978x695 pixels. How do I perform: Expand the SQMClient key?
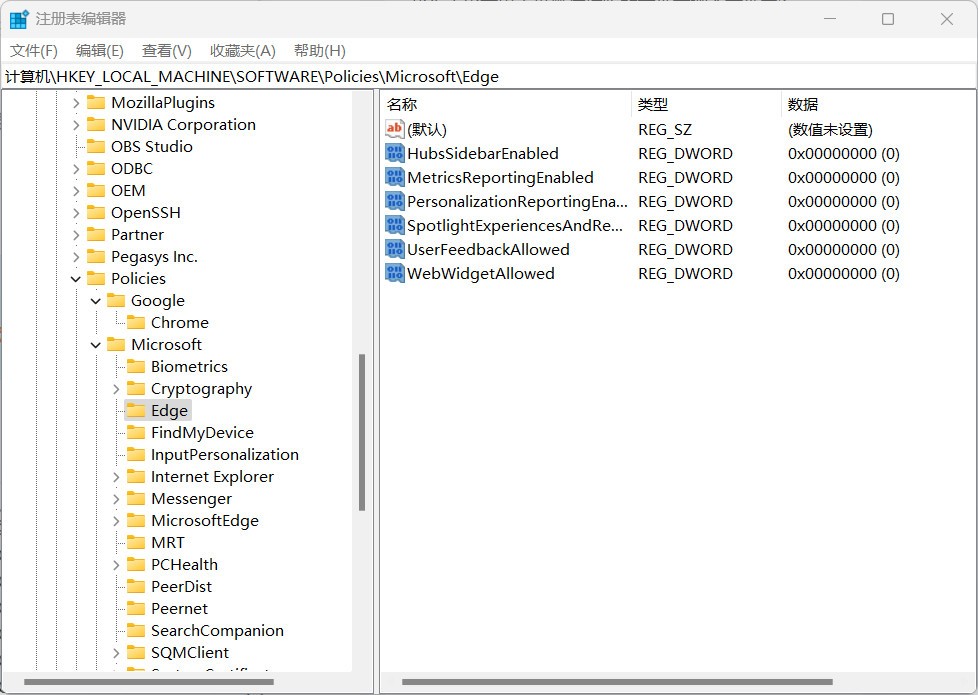coord(116,653)
